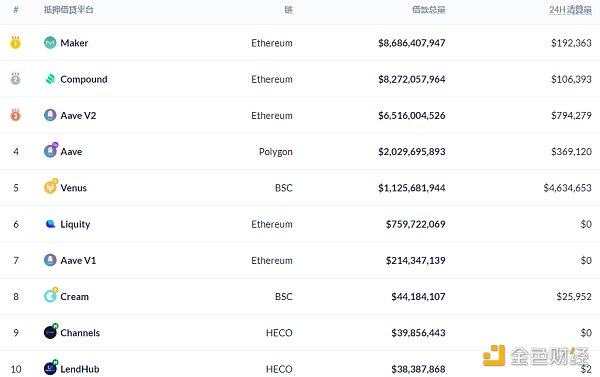Click the blue Liquity logo icon
The height and width of the screenshot is (377, 600).
50,224
